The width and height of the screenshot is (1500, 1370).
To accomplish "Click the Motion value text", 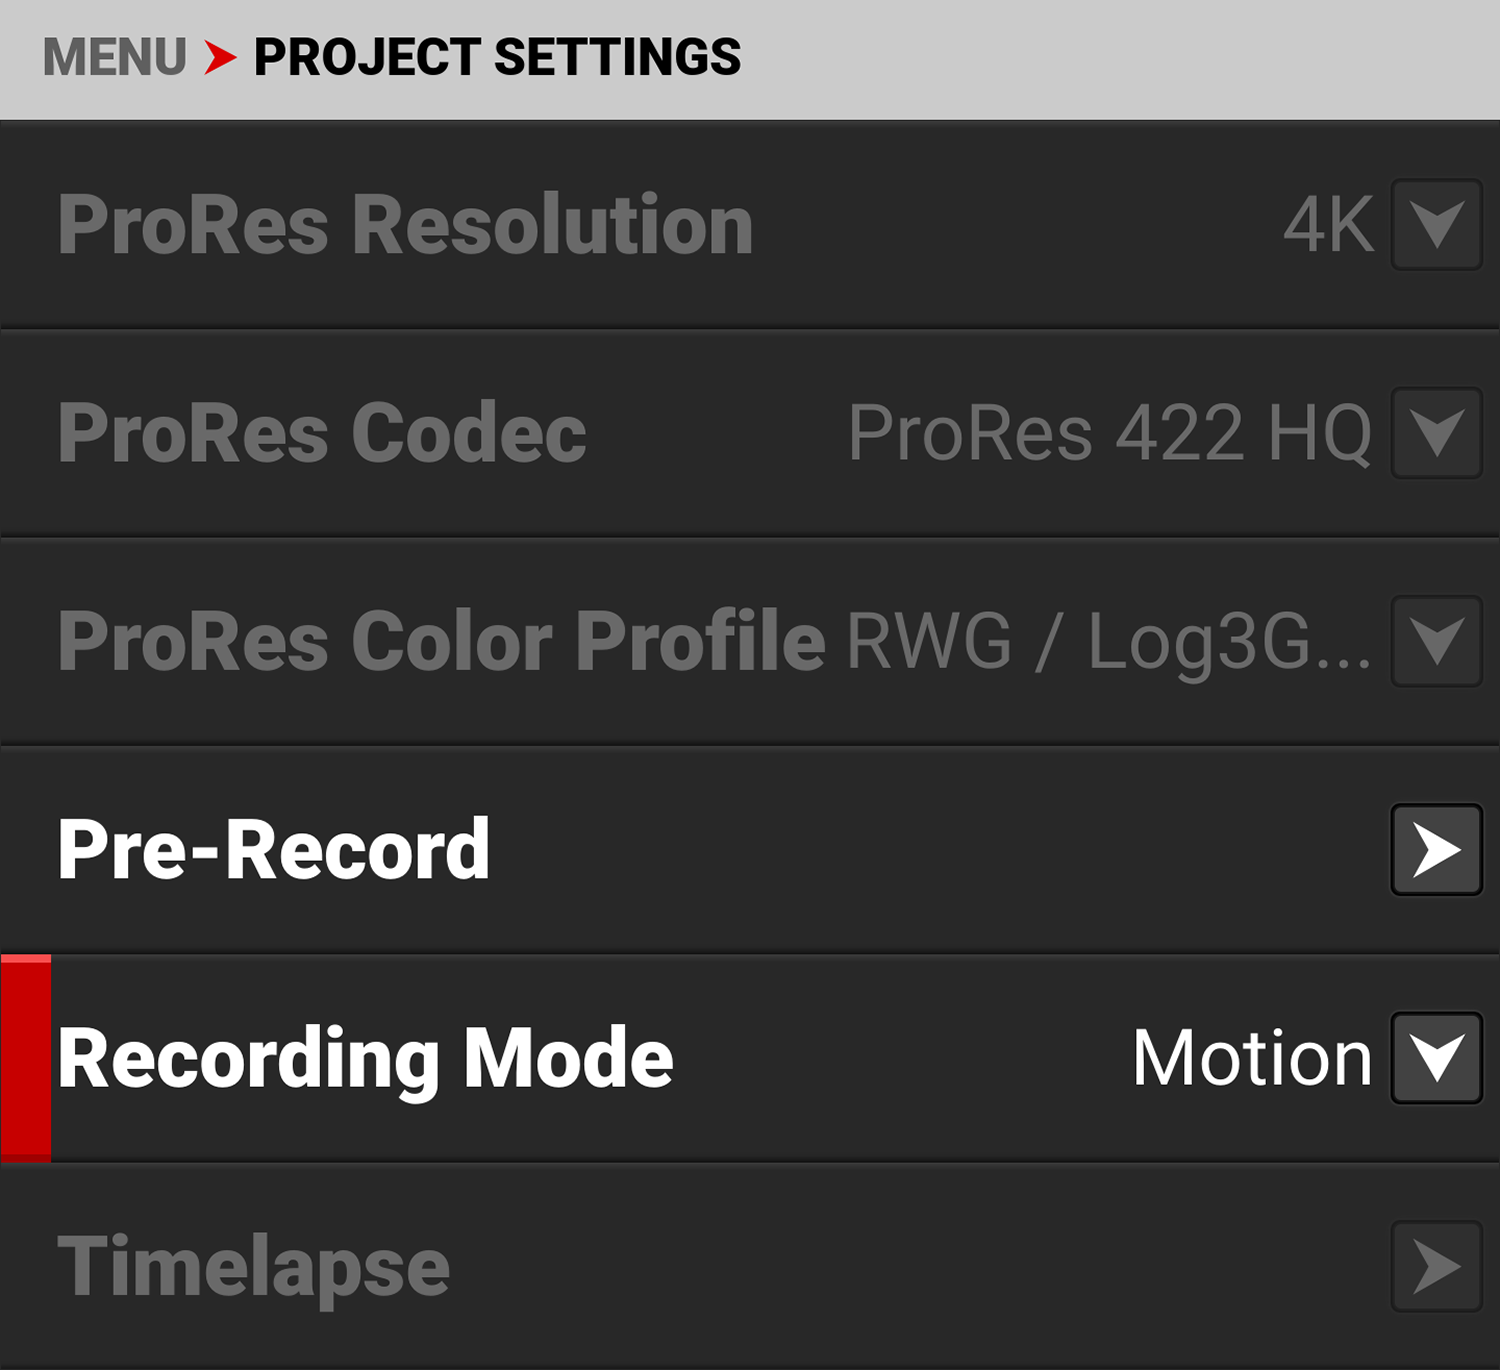I will 1252,1057.
